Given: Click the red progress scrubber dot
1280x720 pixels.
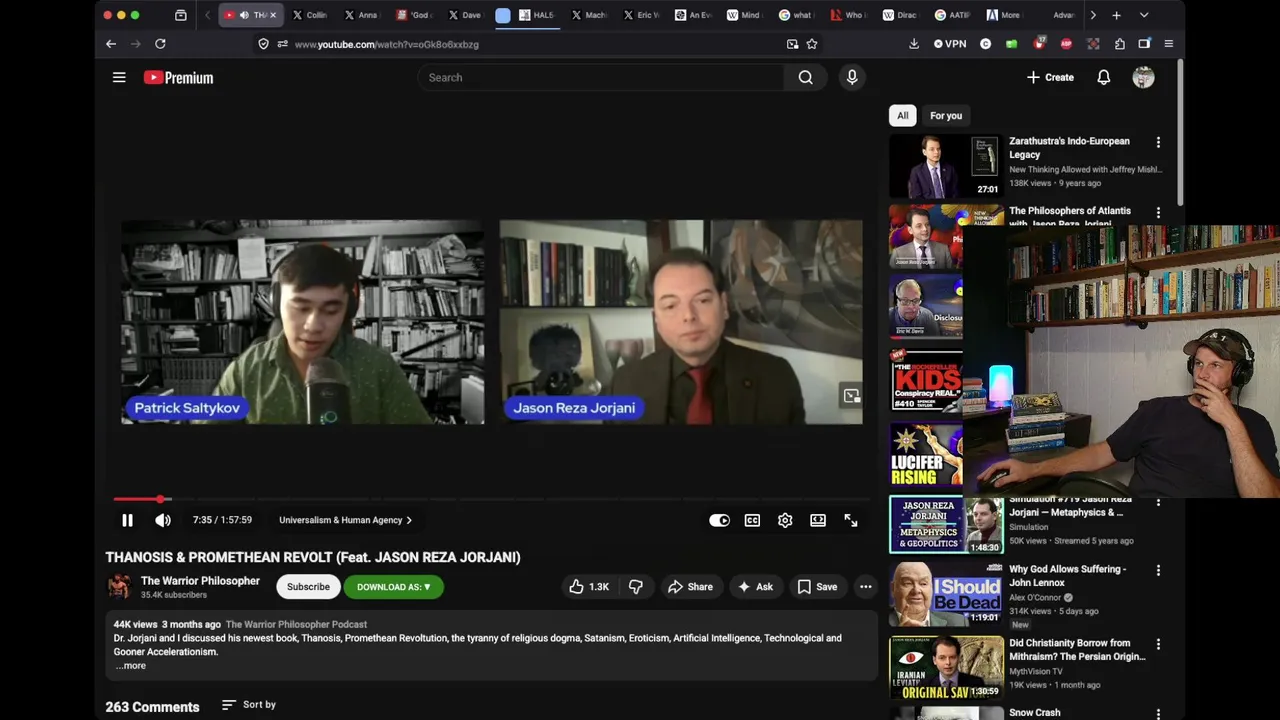Looking at the screenshot, I should click(x=160, y=499).
